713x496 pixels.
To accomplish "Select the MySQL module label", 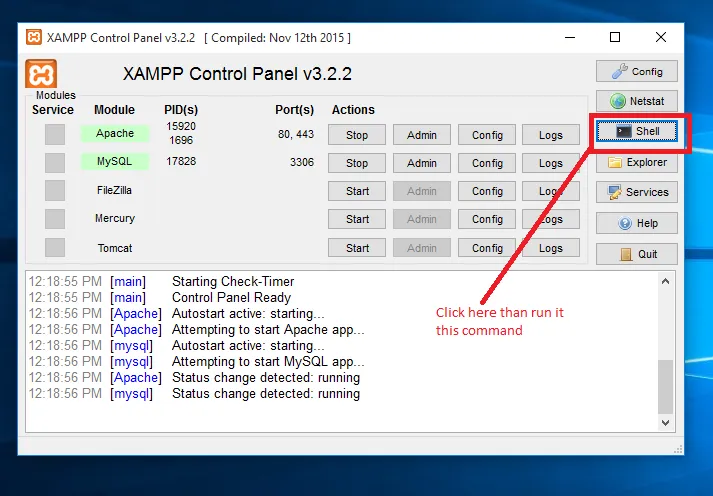I will coord(115,161).
